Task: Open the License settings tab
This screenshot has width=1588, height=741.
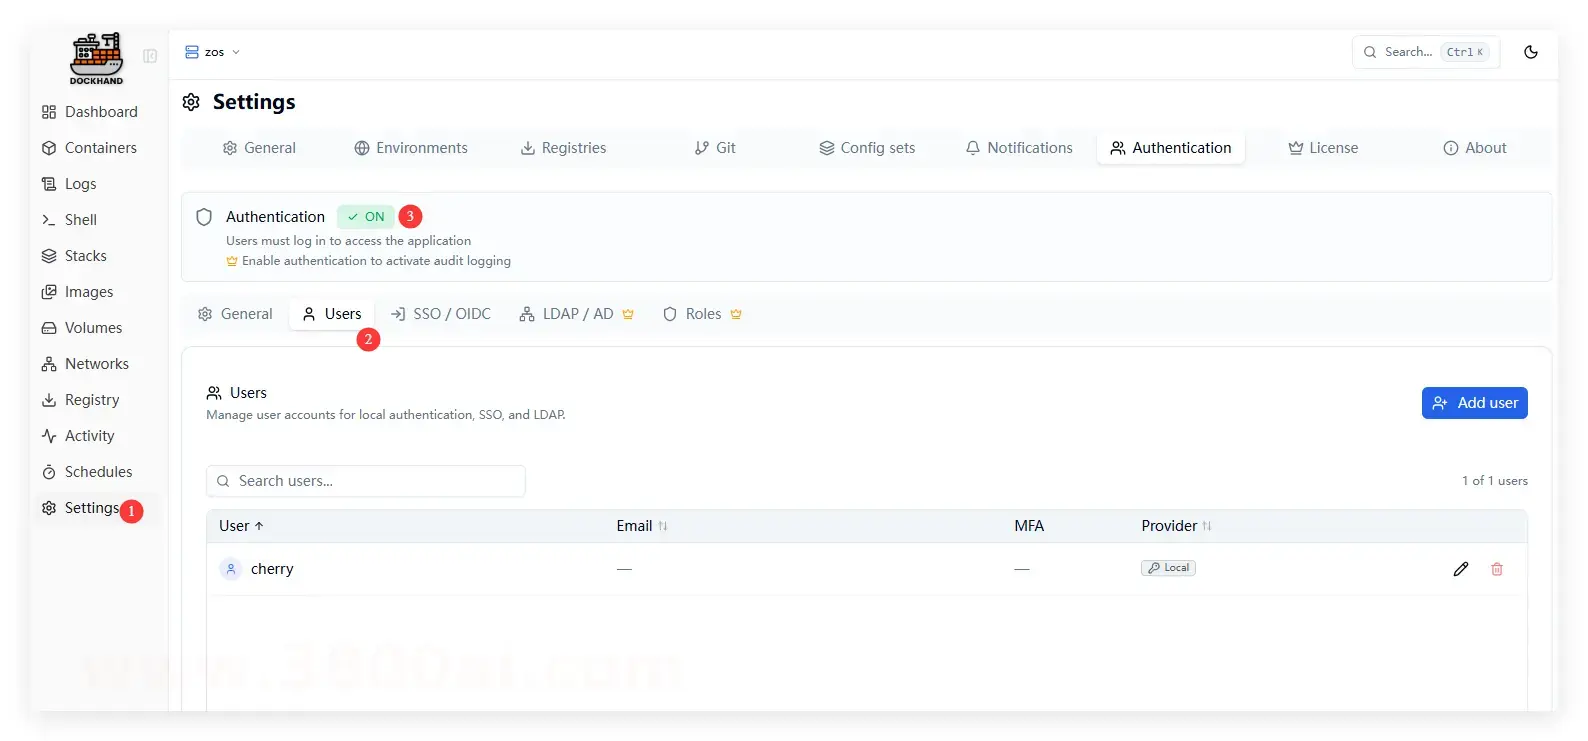Action: point(1322,148)
